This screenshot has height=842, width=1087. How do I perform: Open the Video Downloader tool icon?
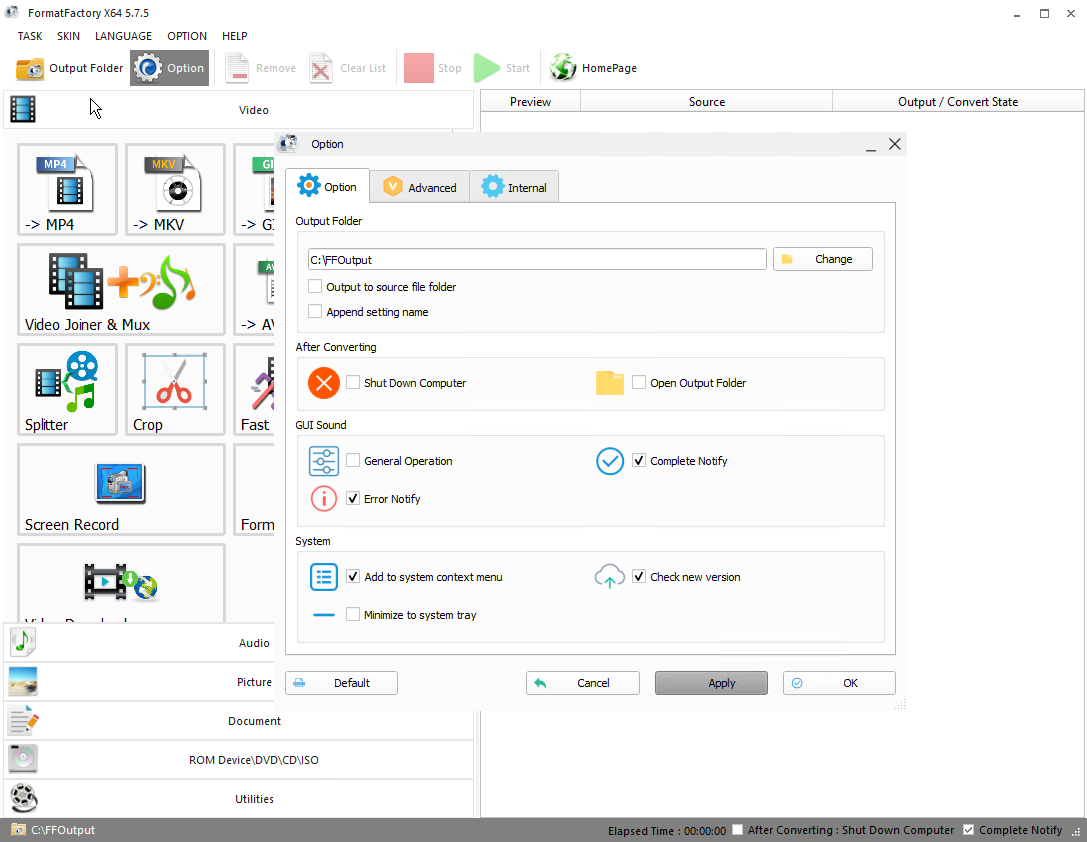(x=121, y=582)
